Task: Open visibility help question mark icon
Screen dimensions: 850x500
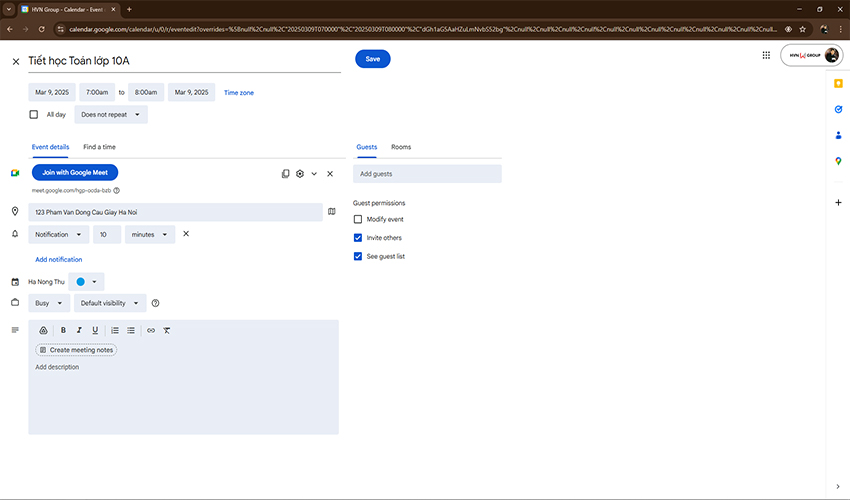Action: (x=156, y=303)
